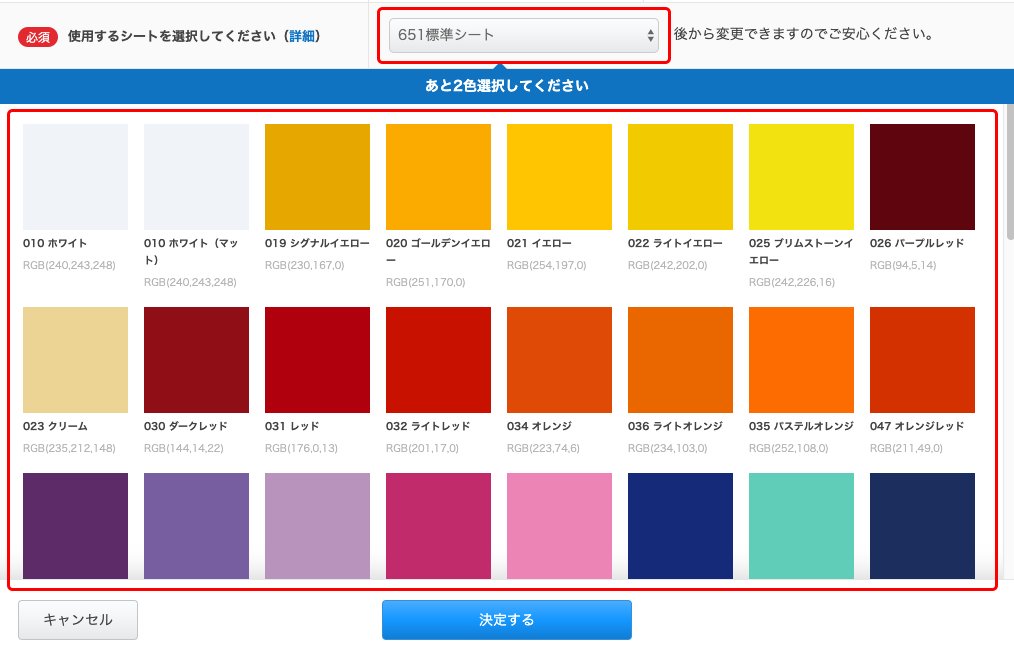Select the 020 ゴールデンイエロー swatch

(437, 175)
